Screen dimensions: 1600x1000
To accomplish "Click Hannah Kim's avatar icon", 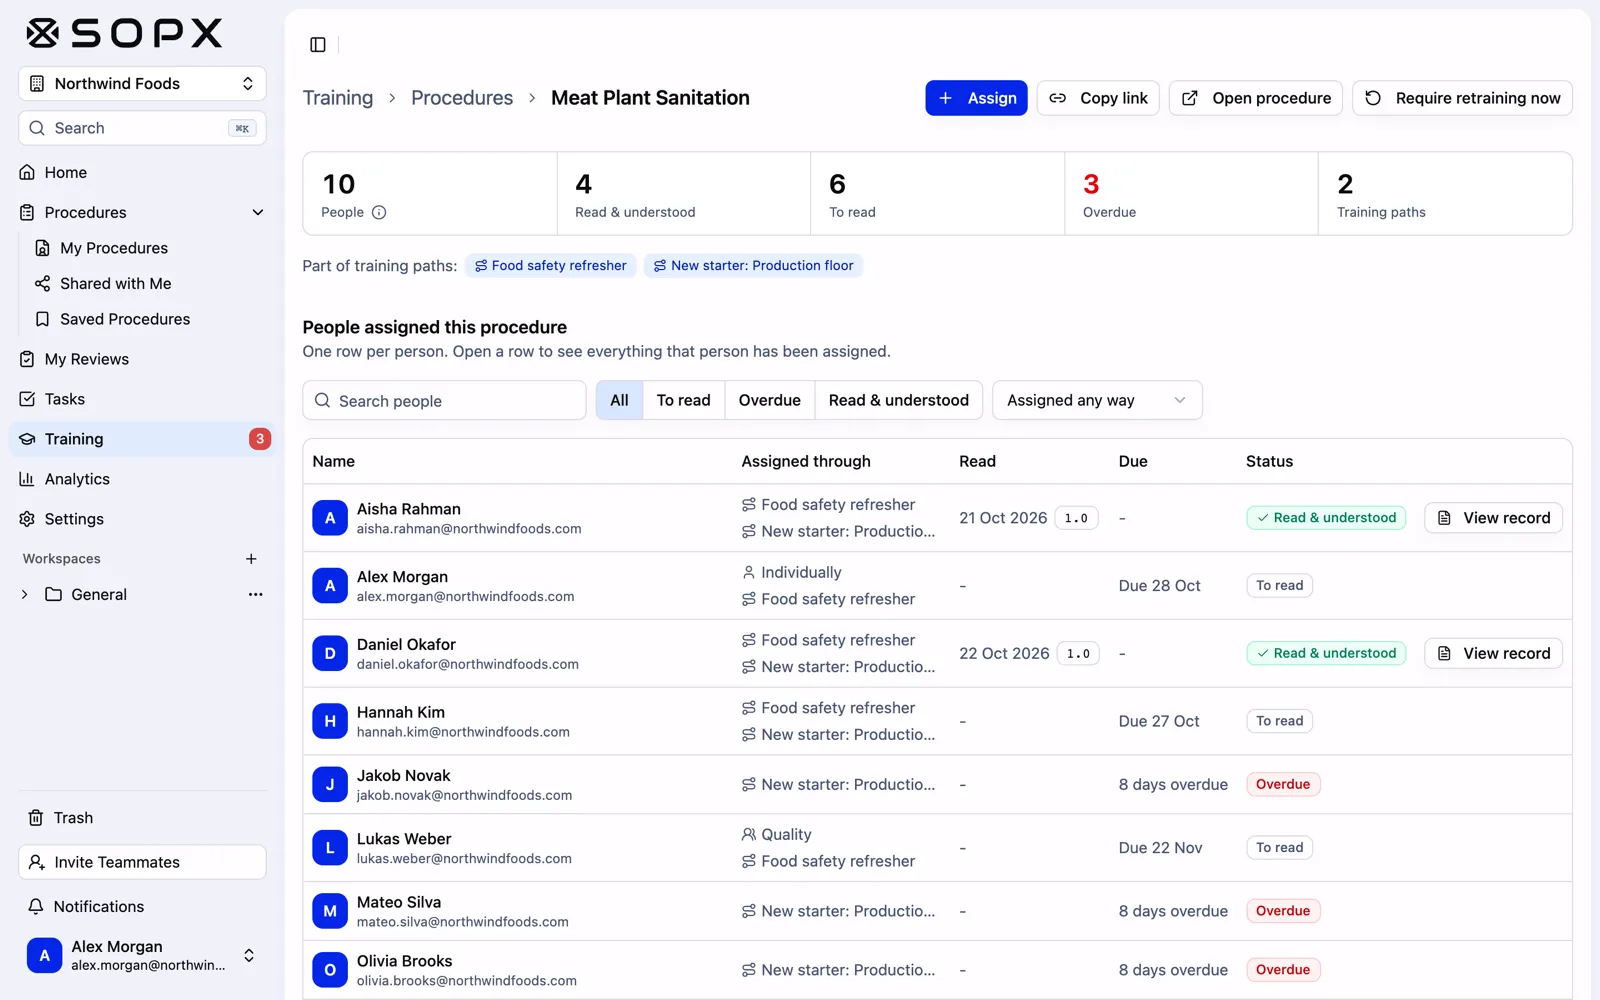I will click(x=330, y=721).
